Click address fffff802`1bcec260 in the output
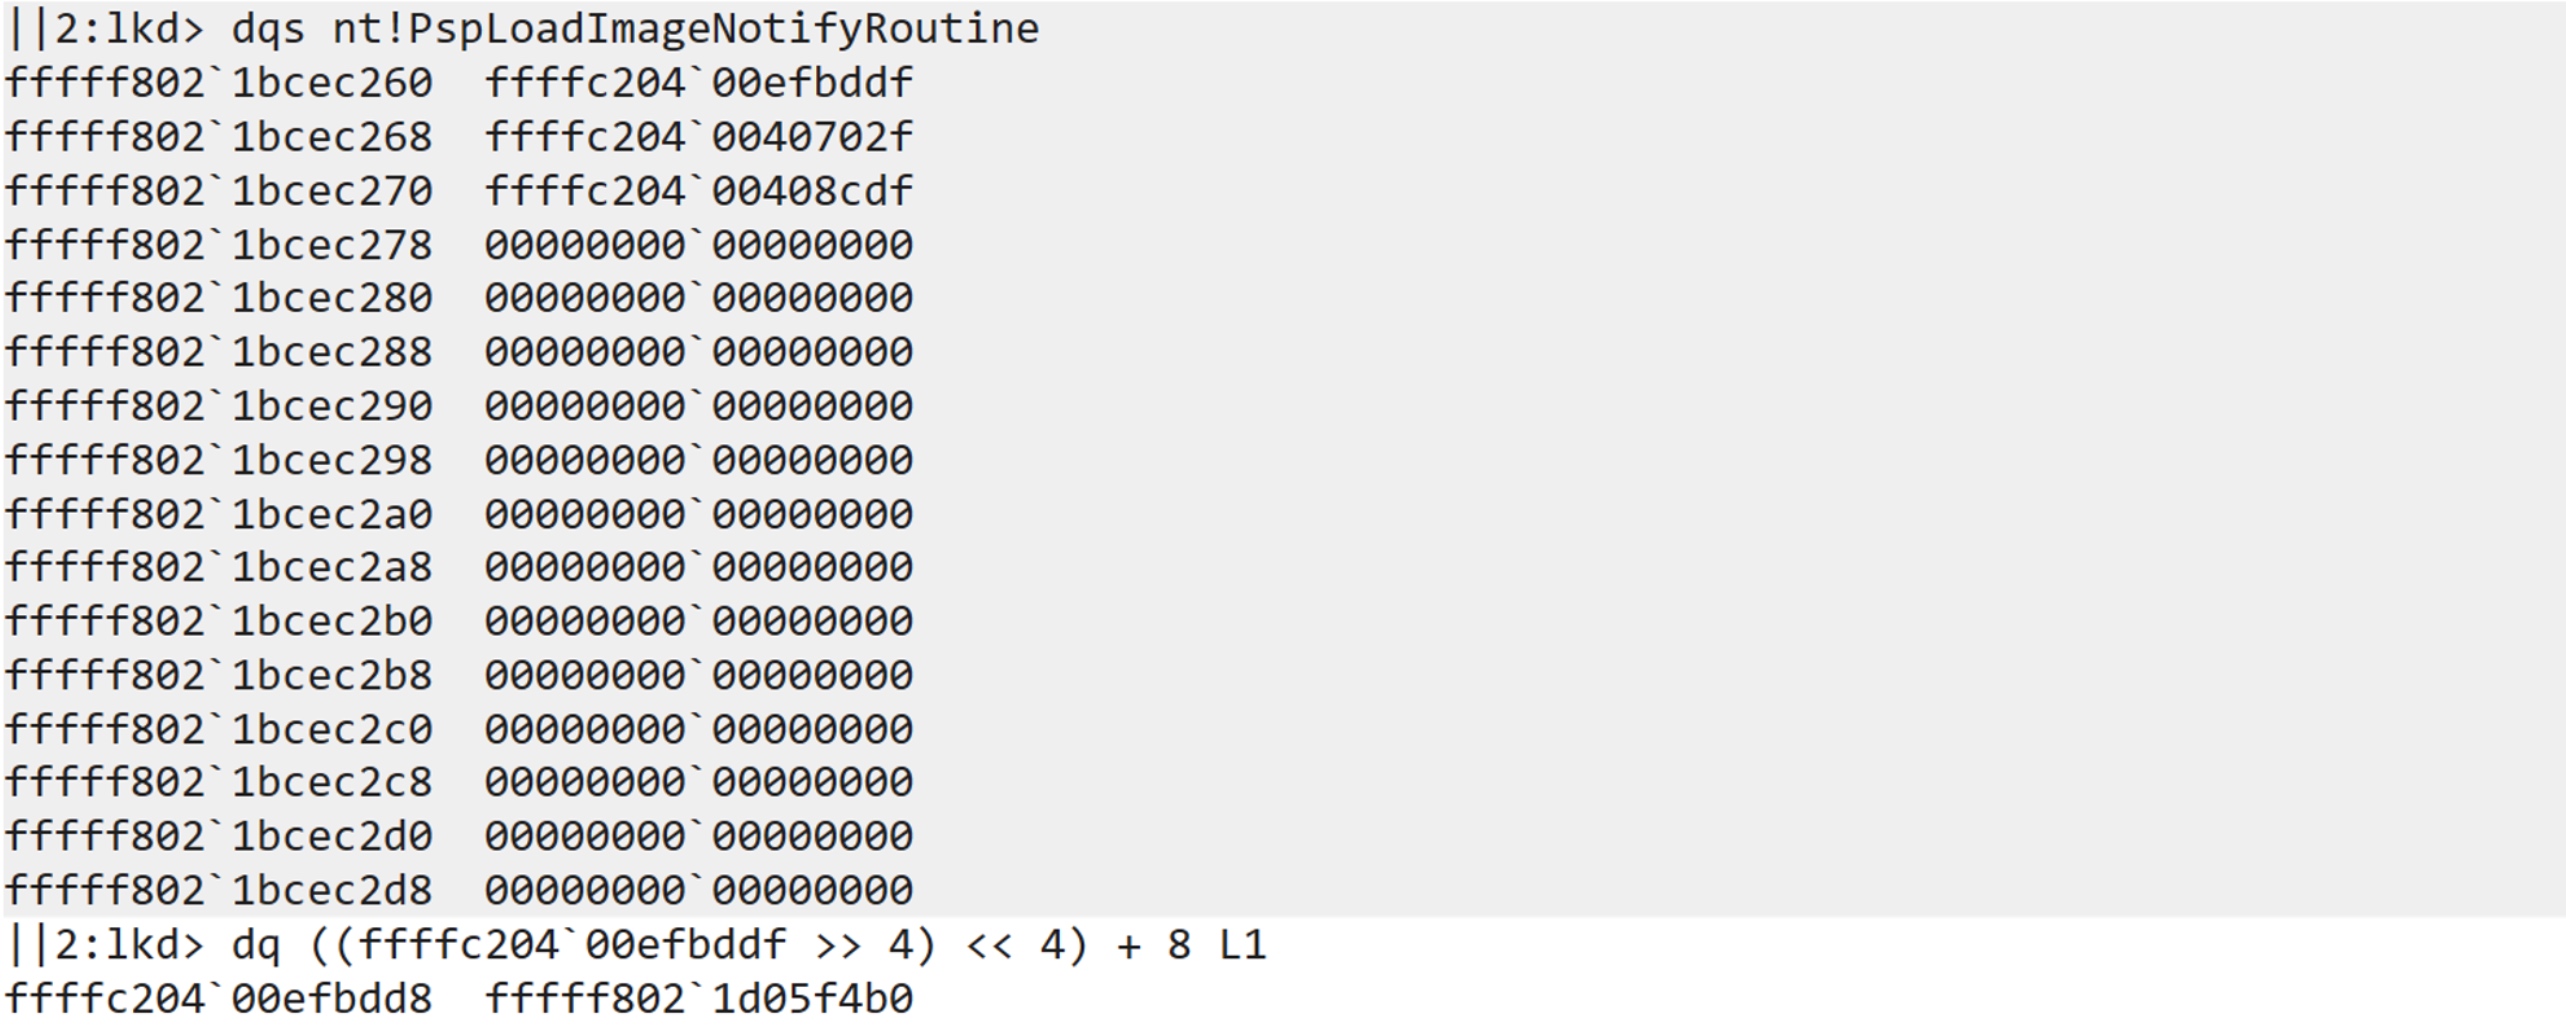Viewport: 2566px width, 1026px height. (x=219, y=83)
